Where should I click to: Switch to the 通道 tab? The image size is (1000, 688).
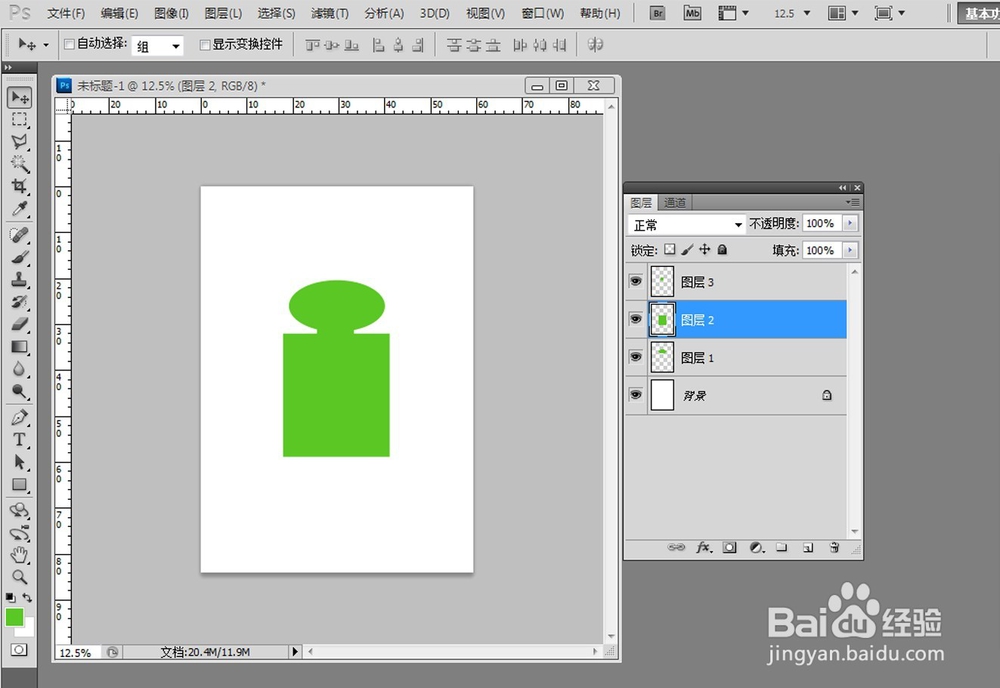coord(674,203)
